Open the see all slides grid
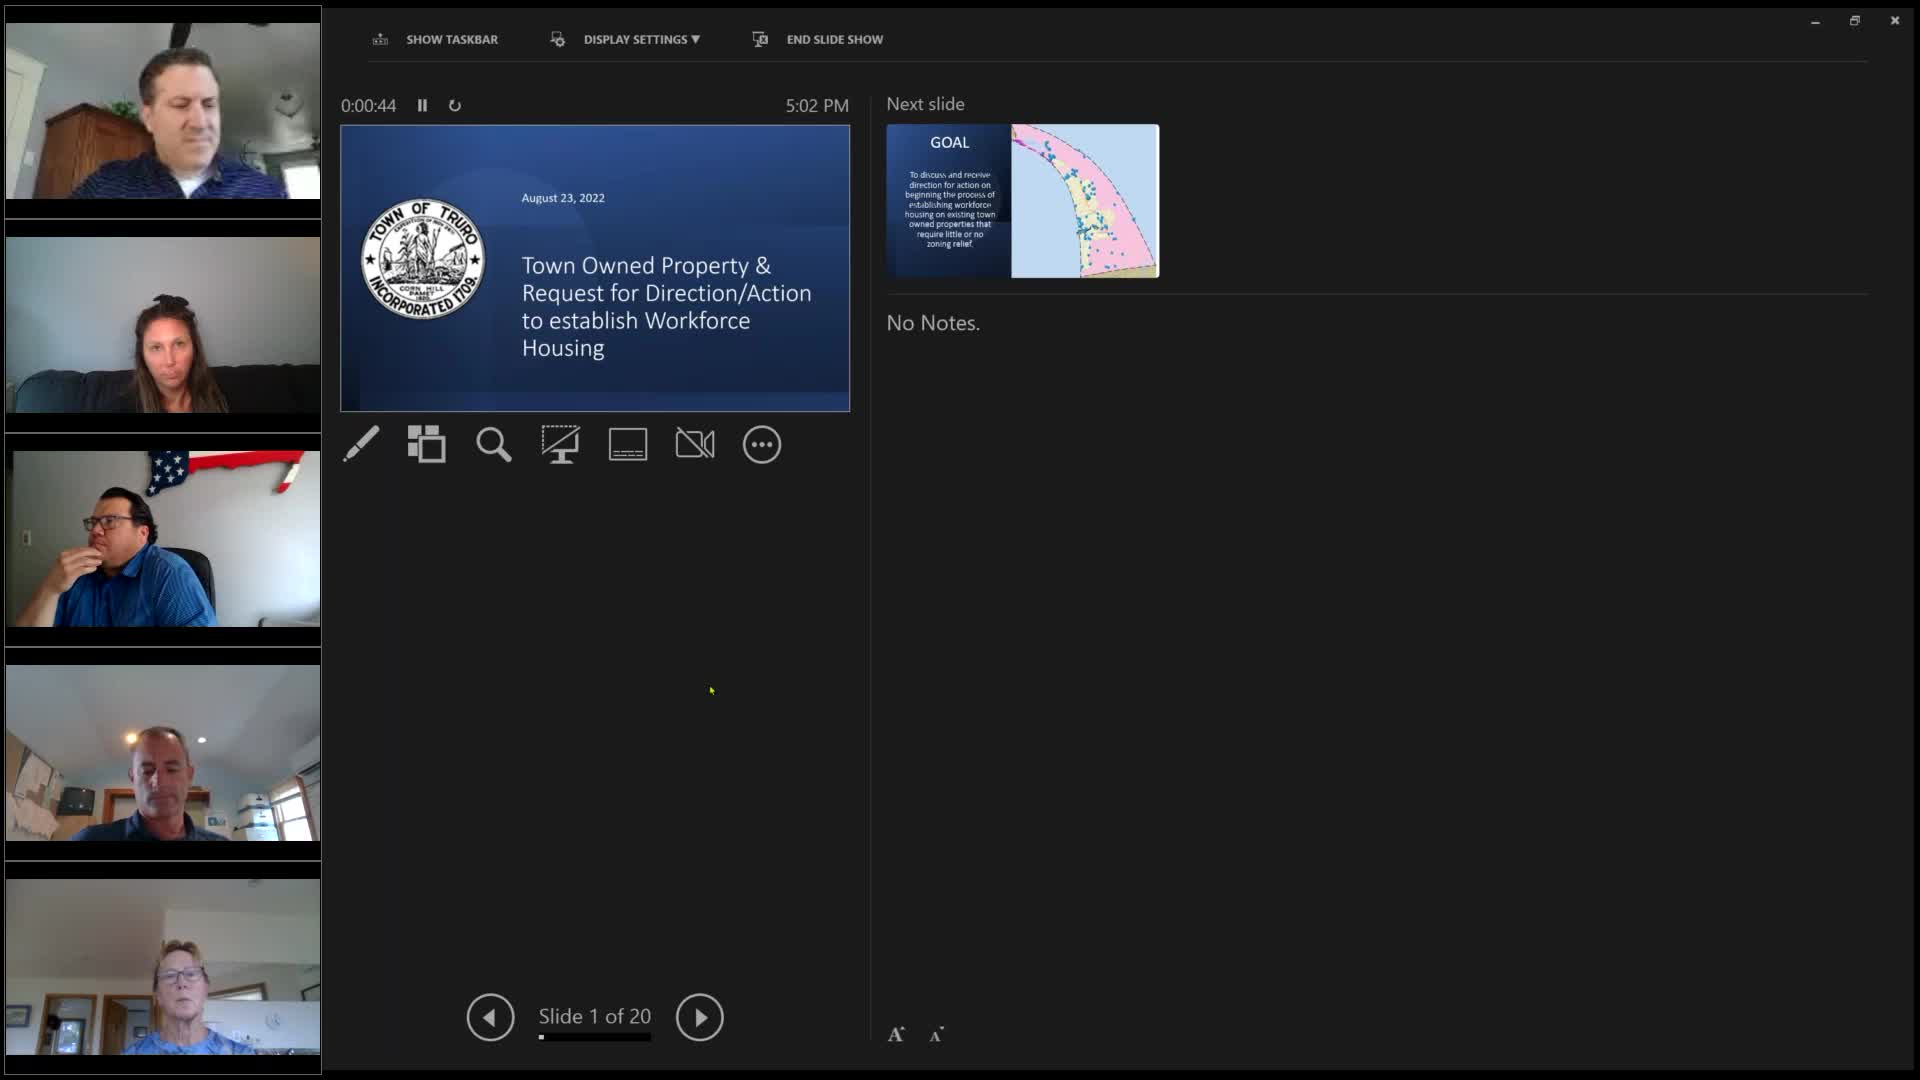1920x1080 pixels. (427, 444)
